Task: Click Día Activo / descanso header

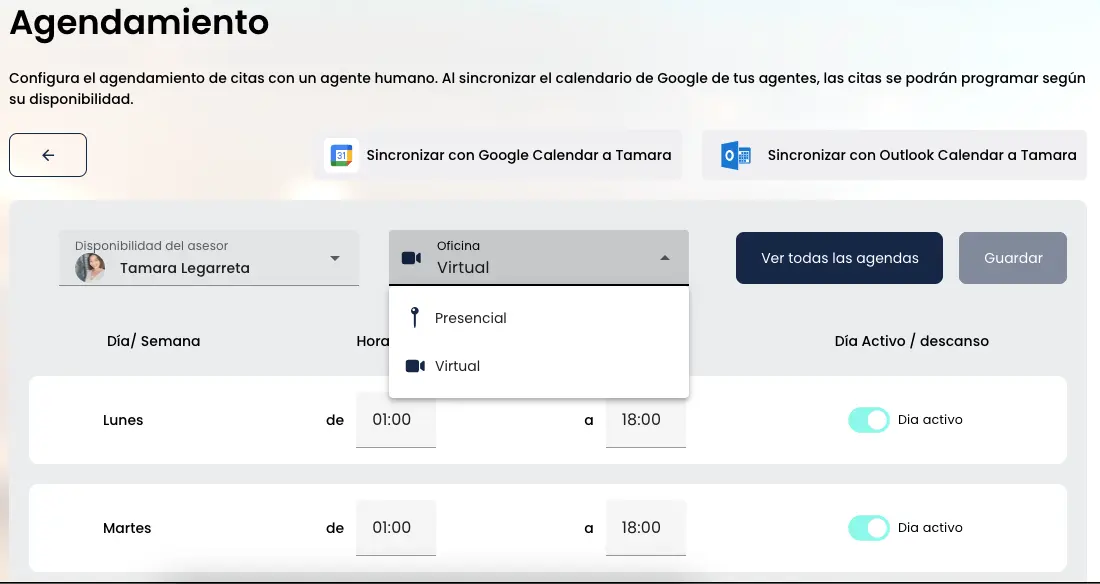Action: click(911, 341)
